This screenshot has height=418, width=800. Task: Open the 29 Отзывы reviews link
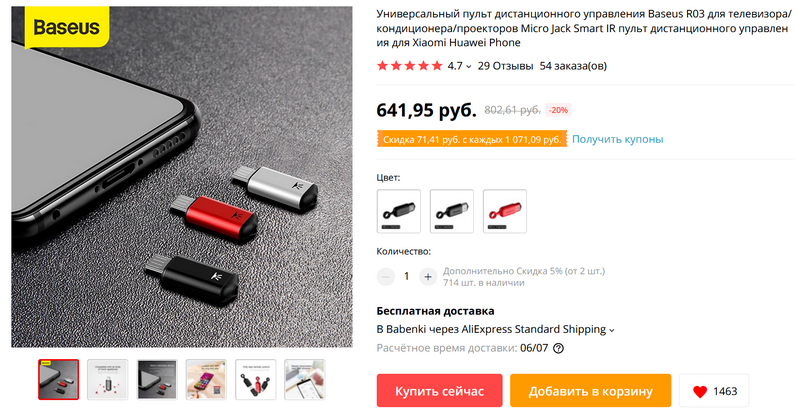[x=505, y=66]
